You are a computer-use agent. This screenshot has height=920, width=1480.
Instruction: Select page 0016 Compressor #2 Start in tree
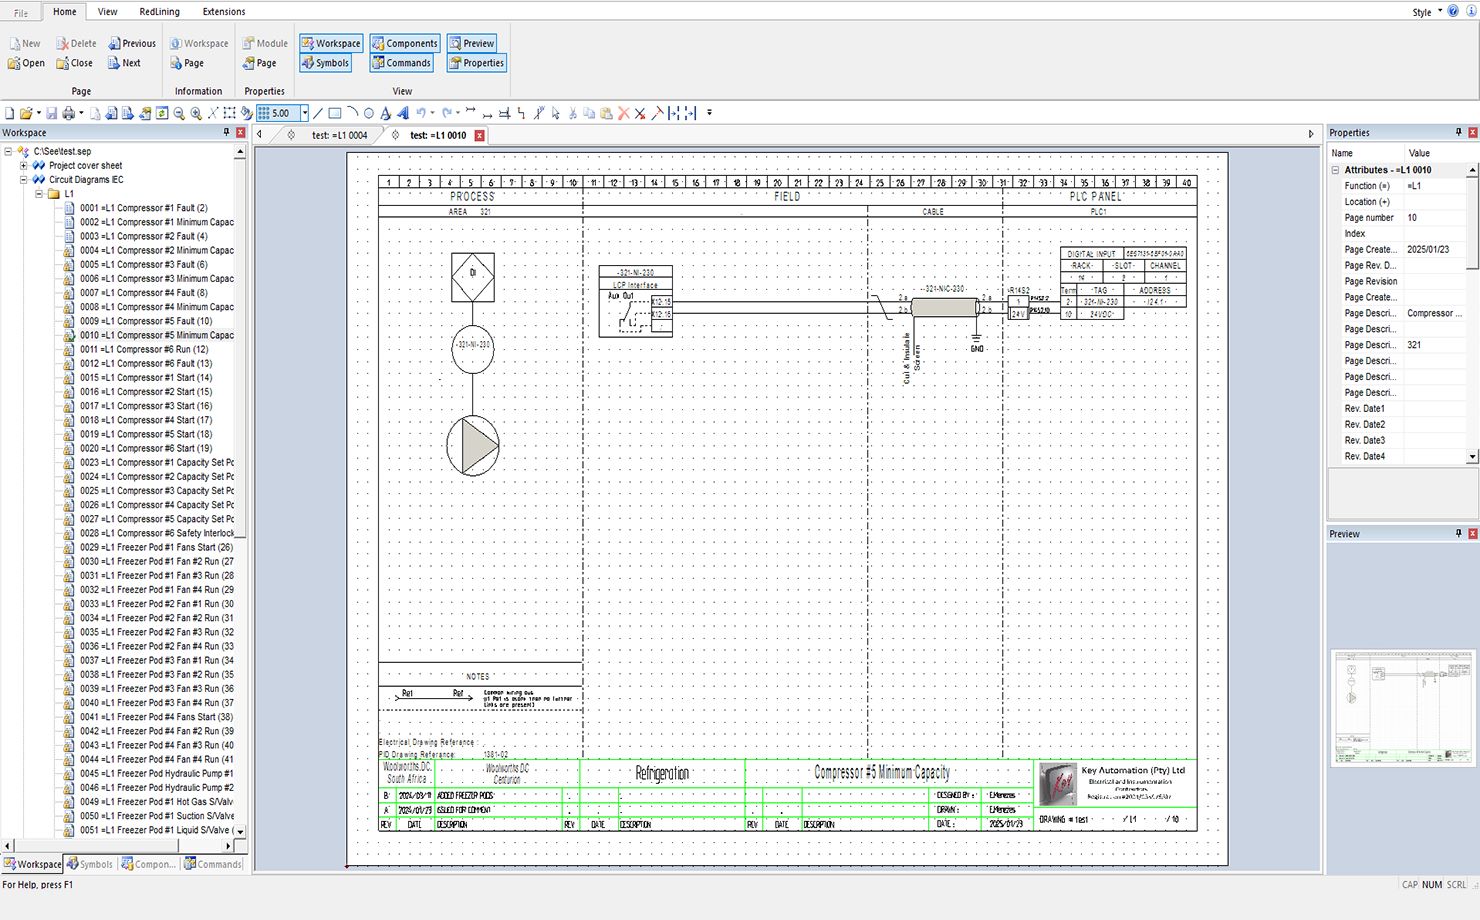(x=146, y=392)
